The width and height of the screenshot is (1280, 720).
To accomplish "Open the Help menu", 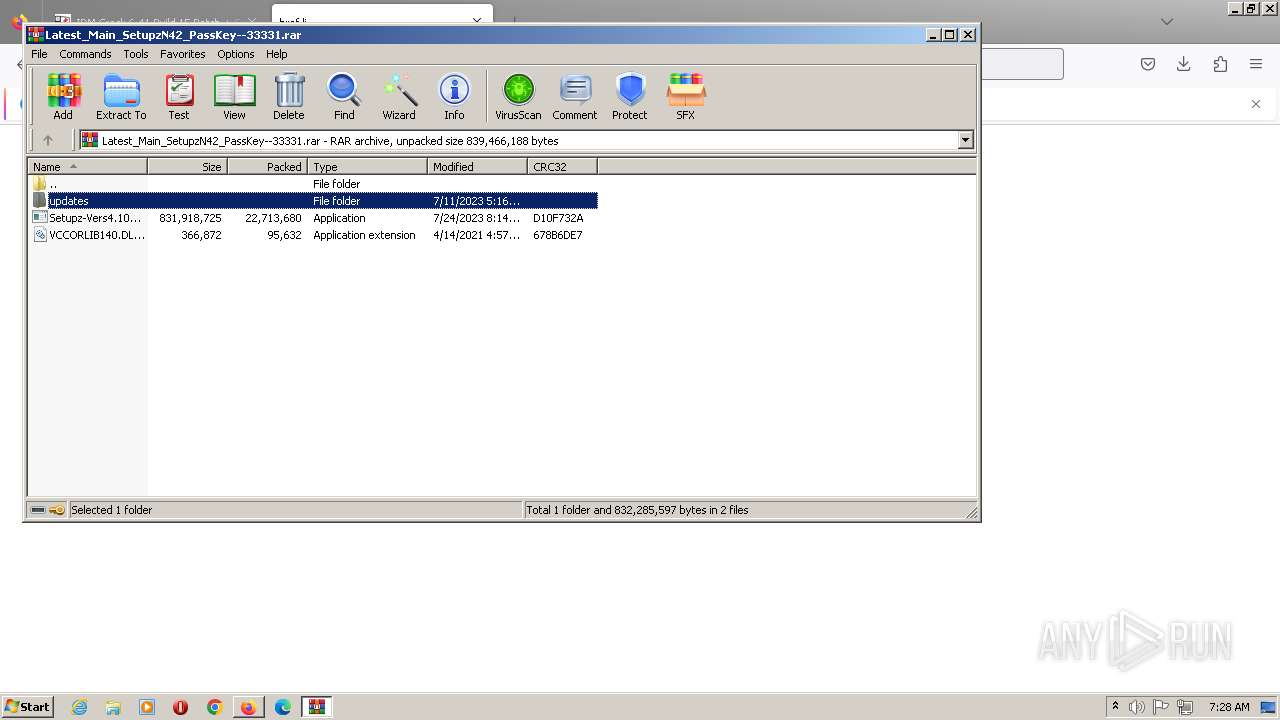I will click(x=277, y=54).
